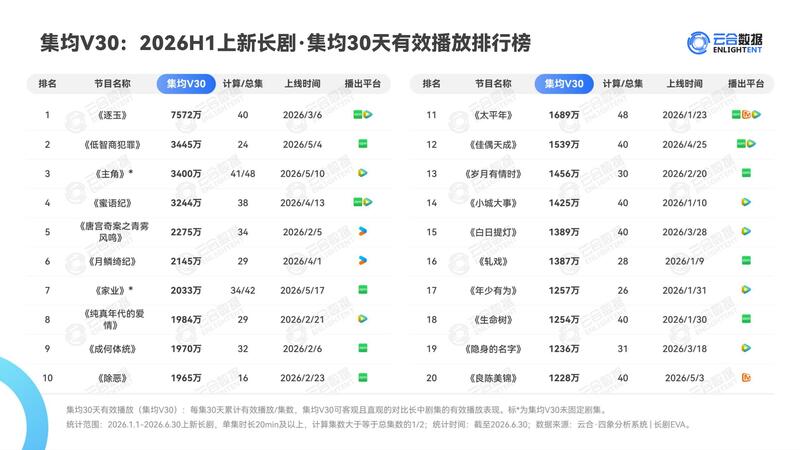Select Youku icon on the 2275万 row
Viewport: 800px width, 450px height.
pyautogui.click(x=363, y=231)
